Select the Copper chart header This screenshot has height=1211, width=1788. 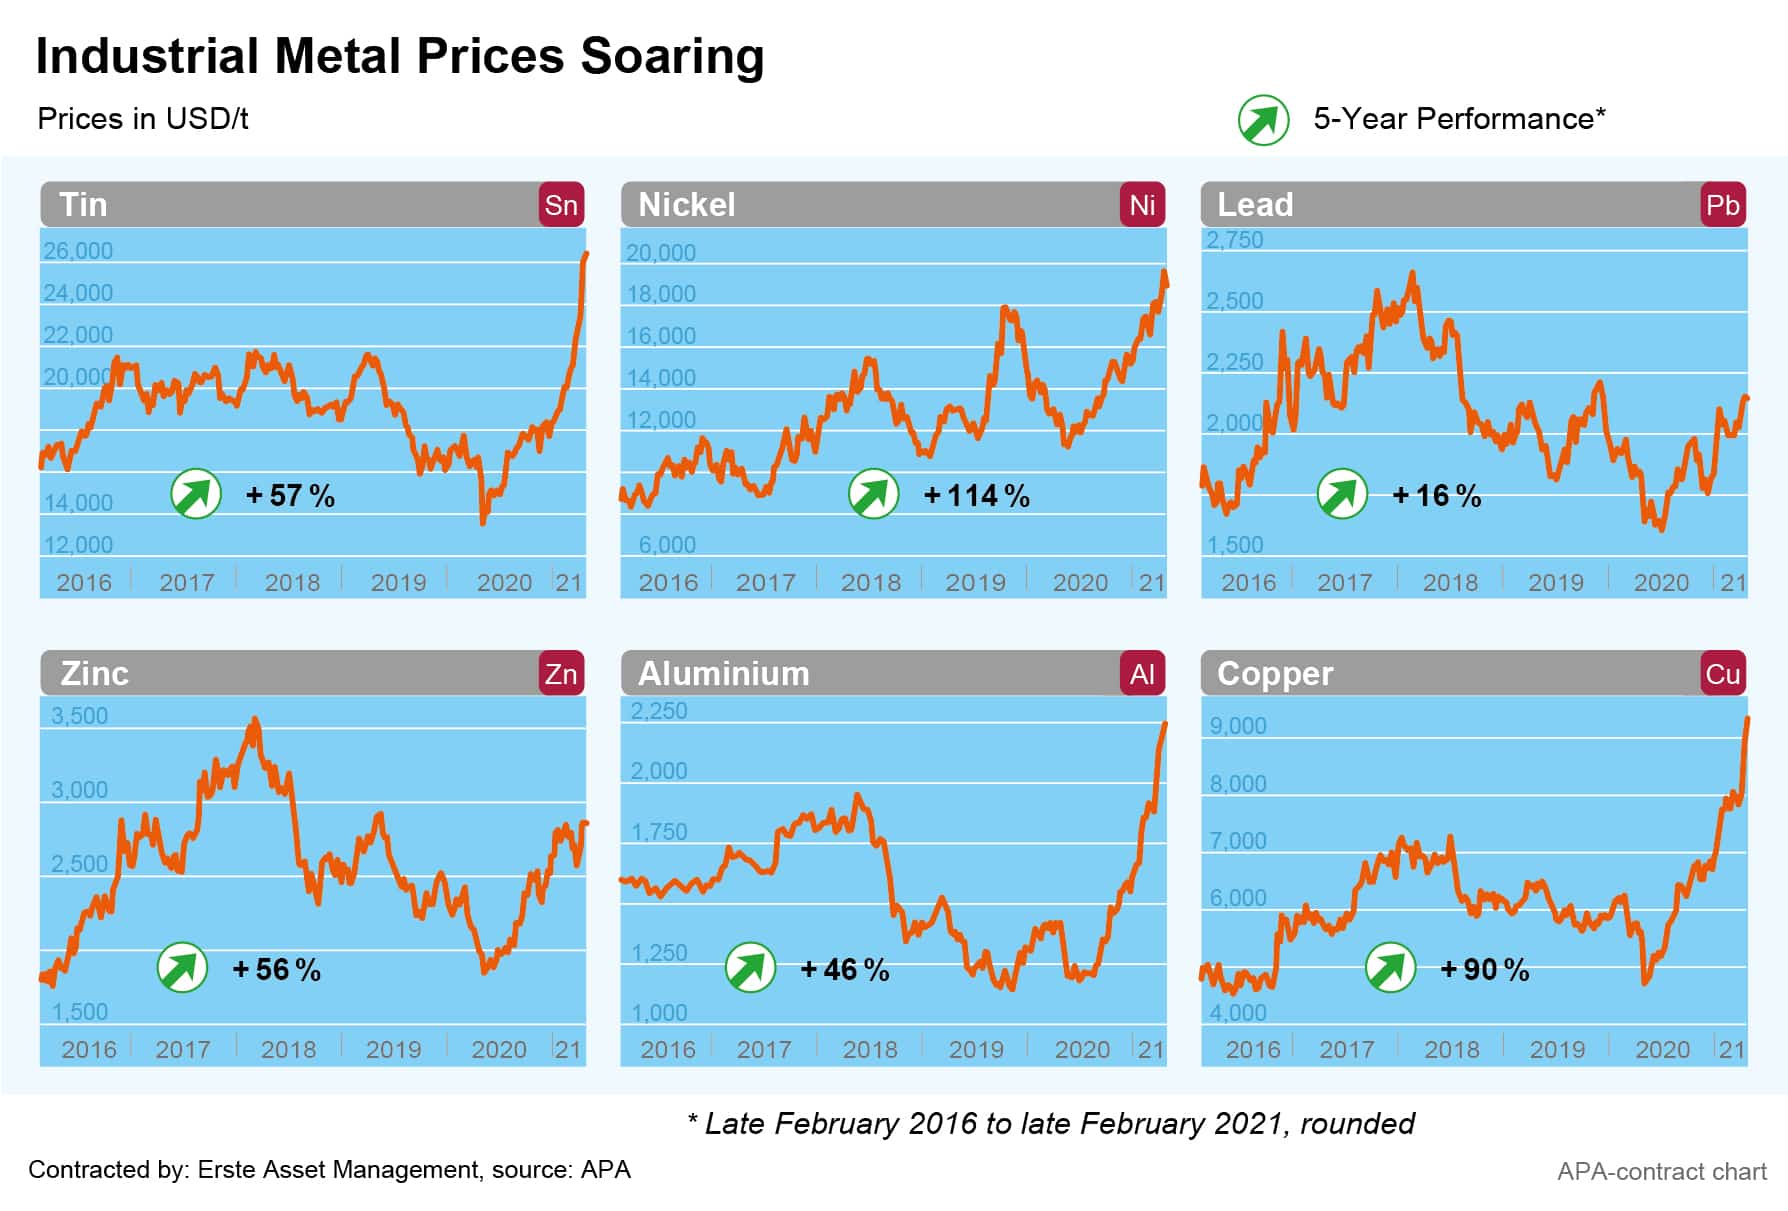(1450, 674)
